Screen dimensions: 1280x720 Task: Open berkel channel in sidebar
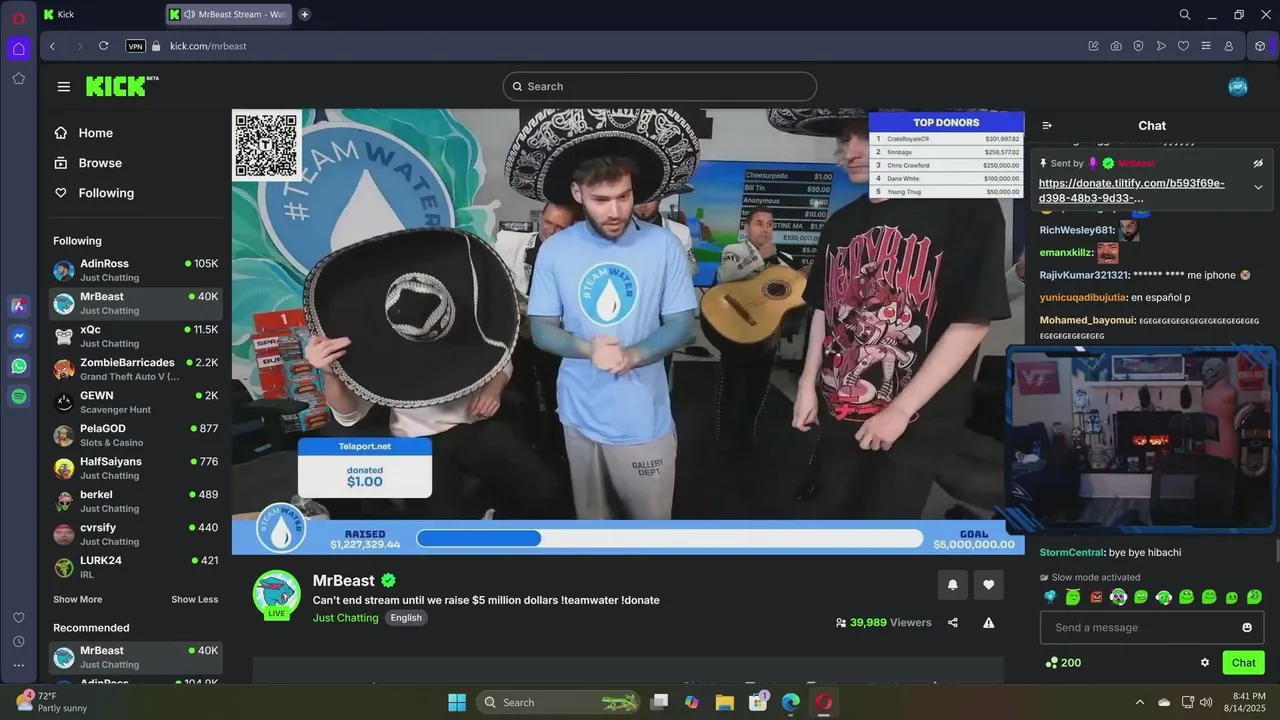(136, 501)
